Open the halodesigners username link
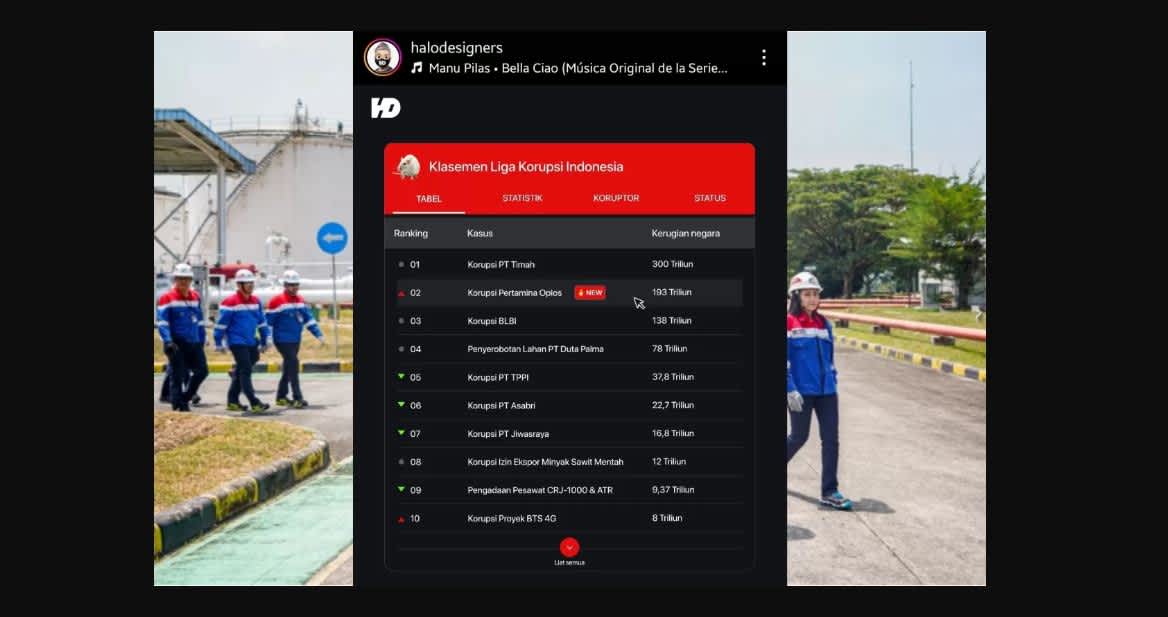 point(457,48)
